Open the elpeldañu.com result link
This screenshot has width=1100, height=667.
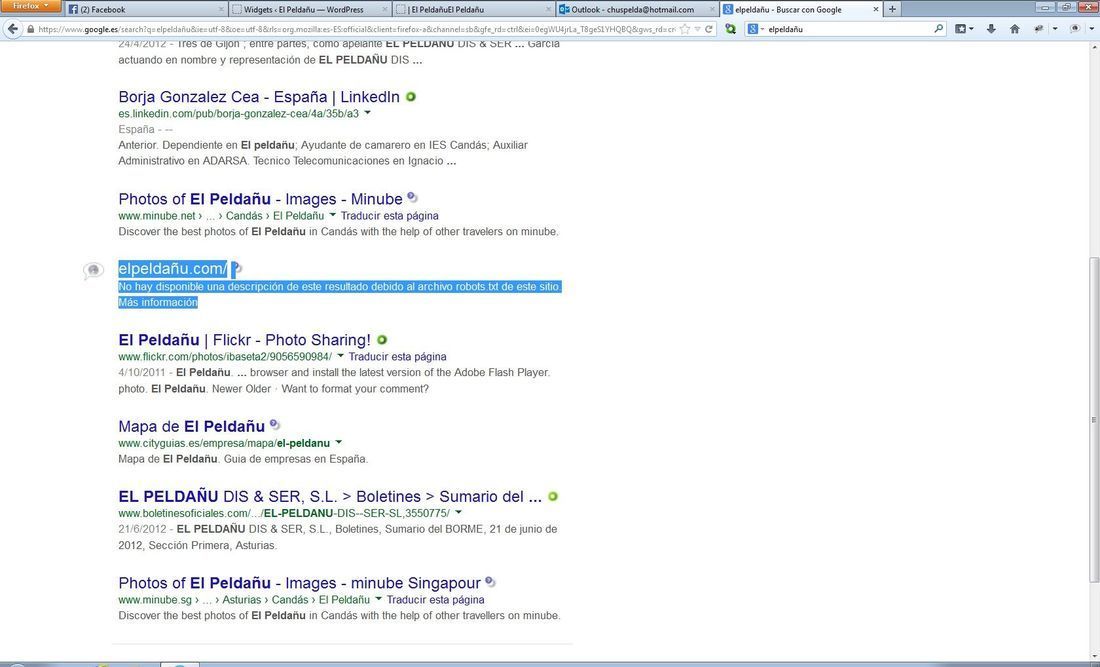[173, 269]
